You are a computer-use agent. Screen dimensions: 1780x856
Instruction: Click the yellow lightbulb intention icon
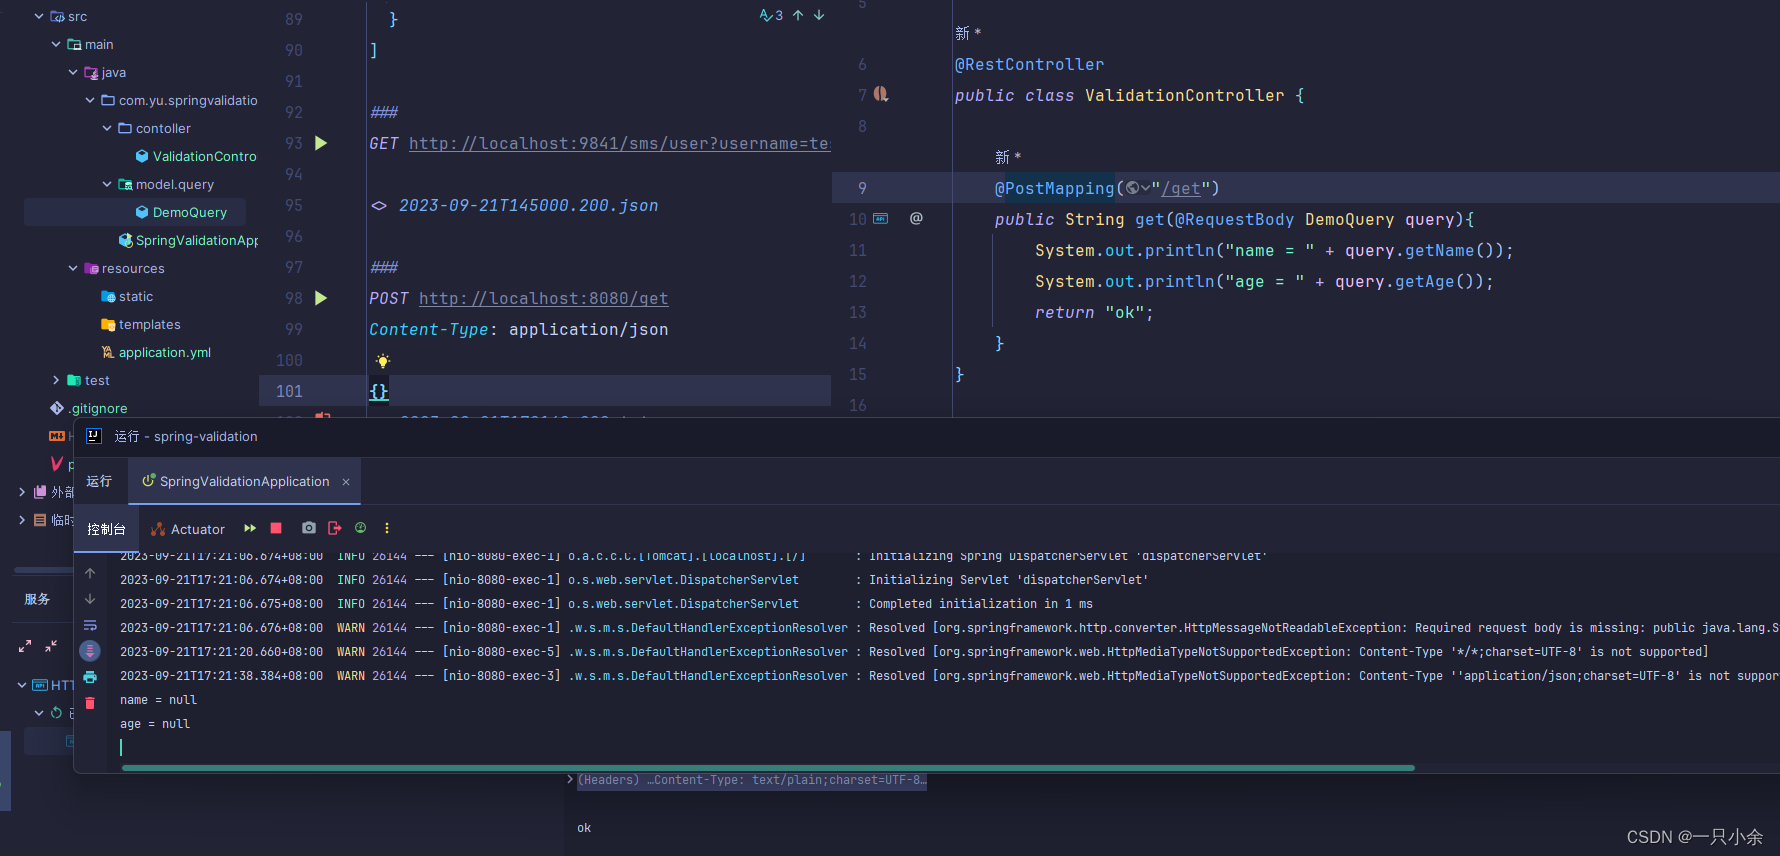pos(382,361)
